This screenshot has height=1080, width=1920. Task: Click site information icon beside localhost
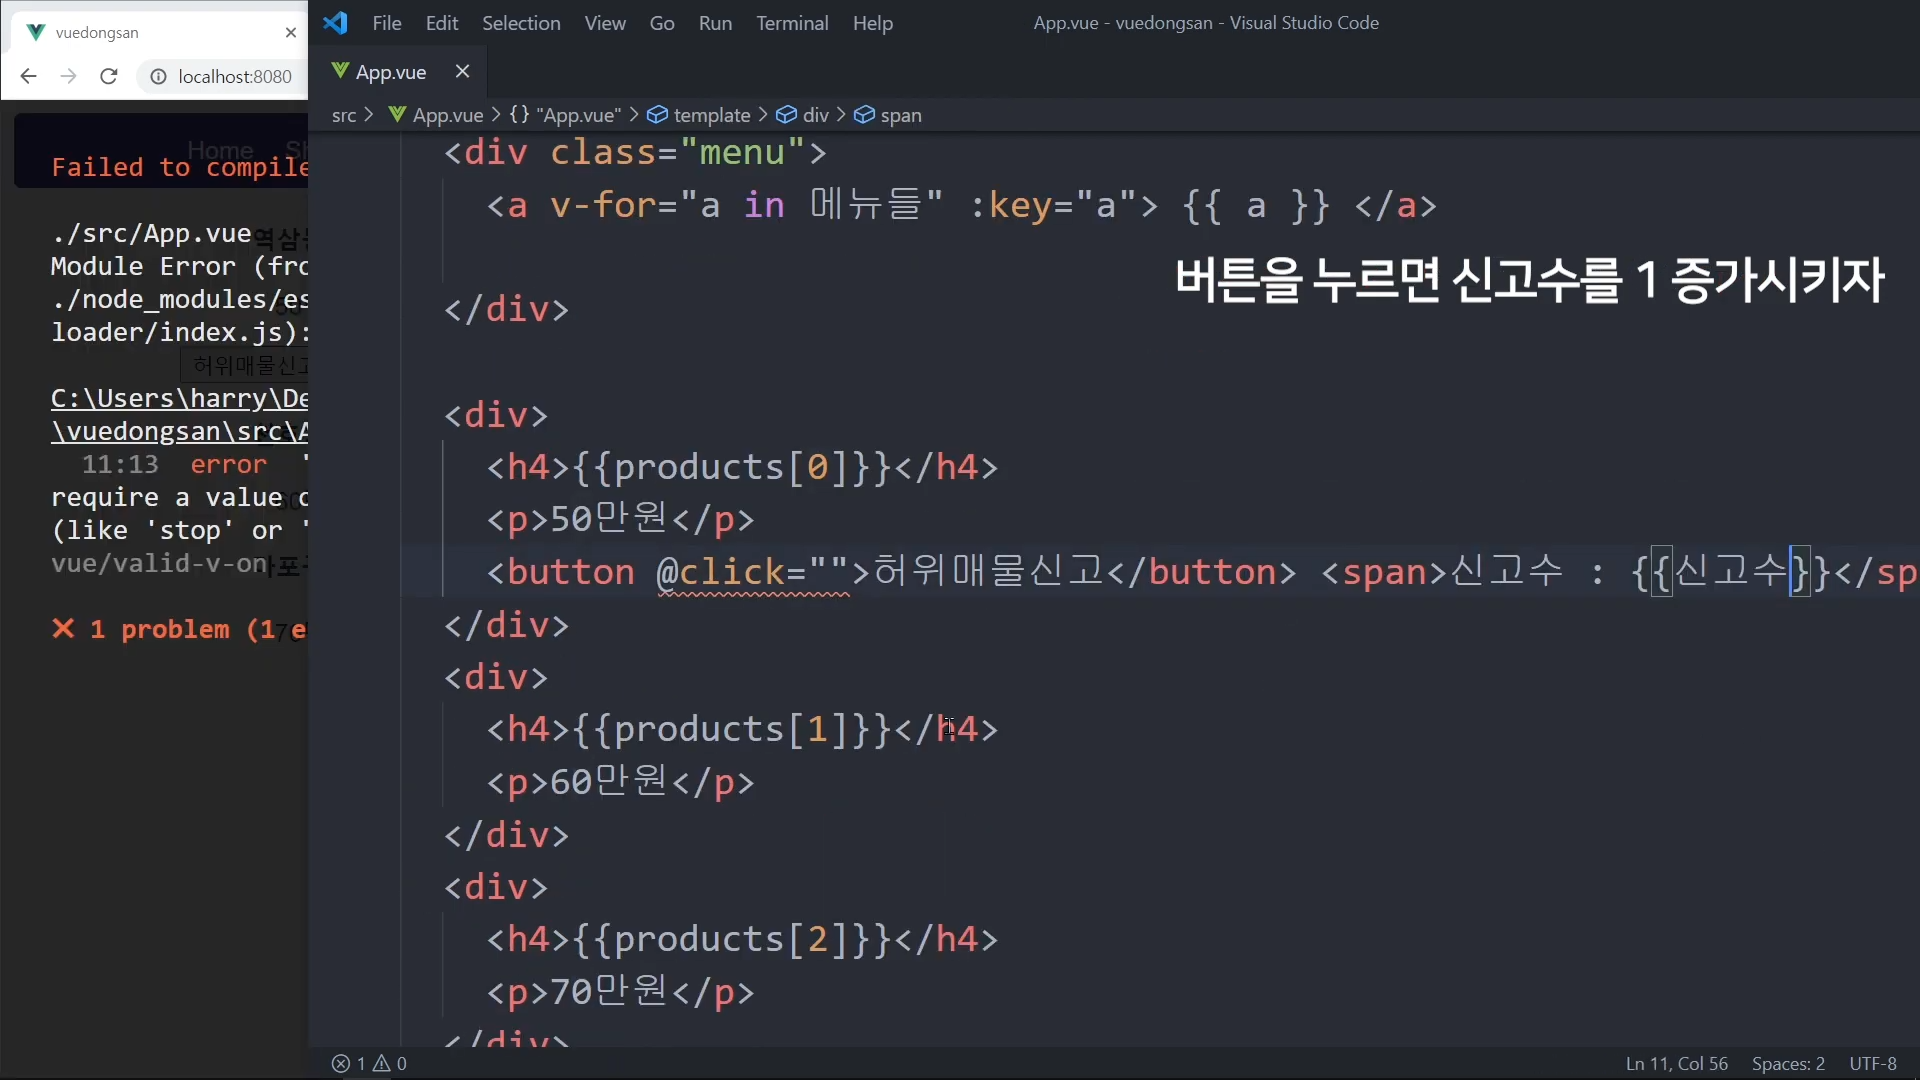pyautogui.click(x=158, y=77)
